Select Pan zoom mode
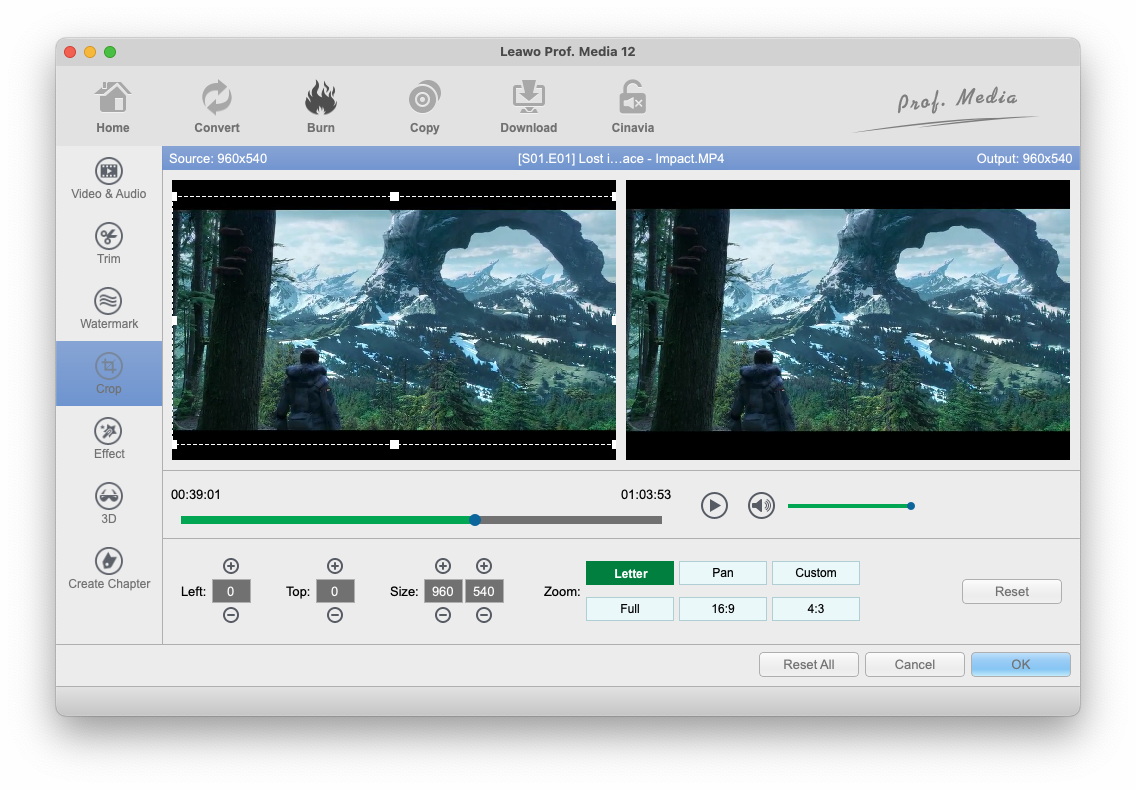1136x790 pixels. [722, 573]
